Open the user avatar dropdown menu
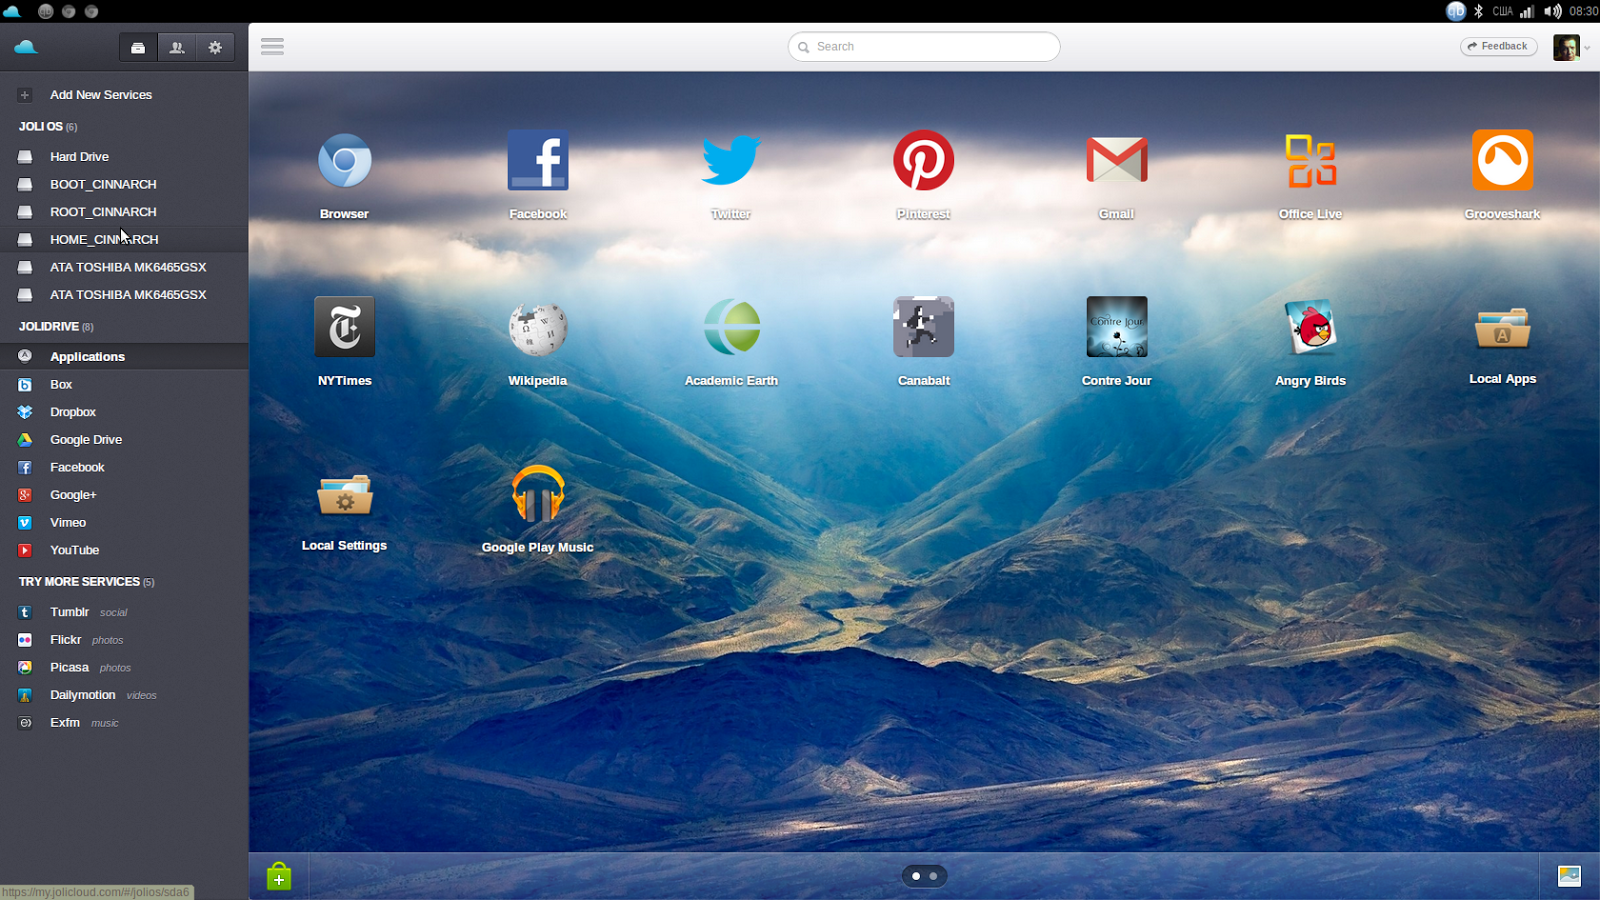Image resolution: width=1600 pixels, height=900 pixels. coord(1571,47)
